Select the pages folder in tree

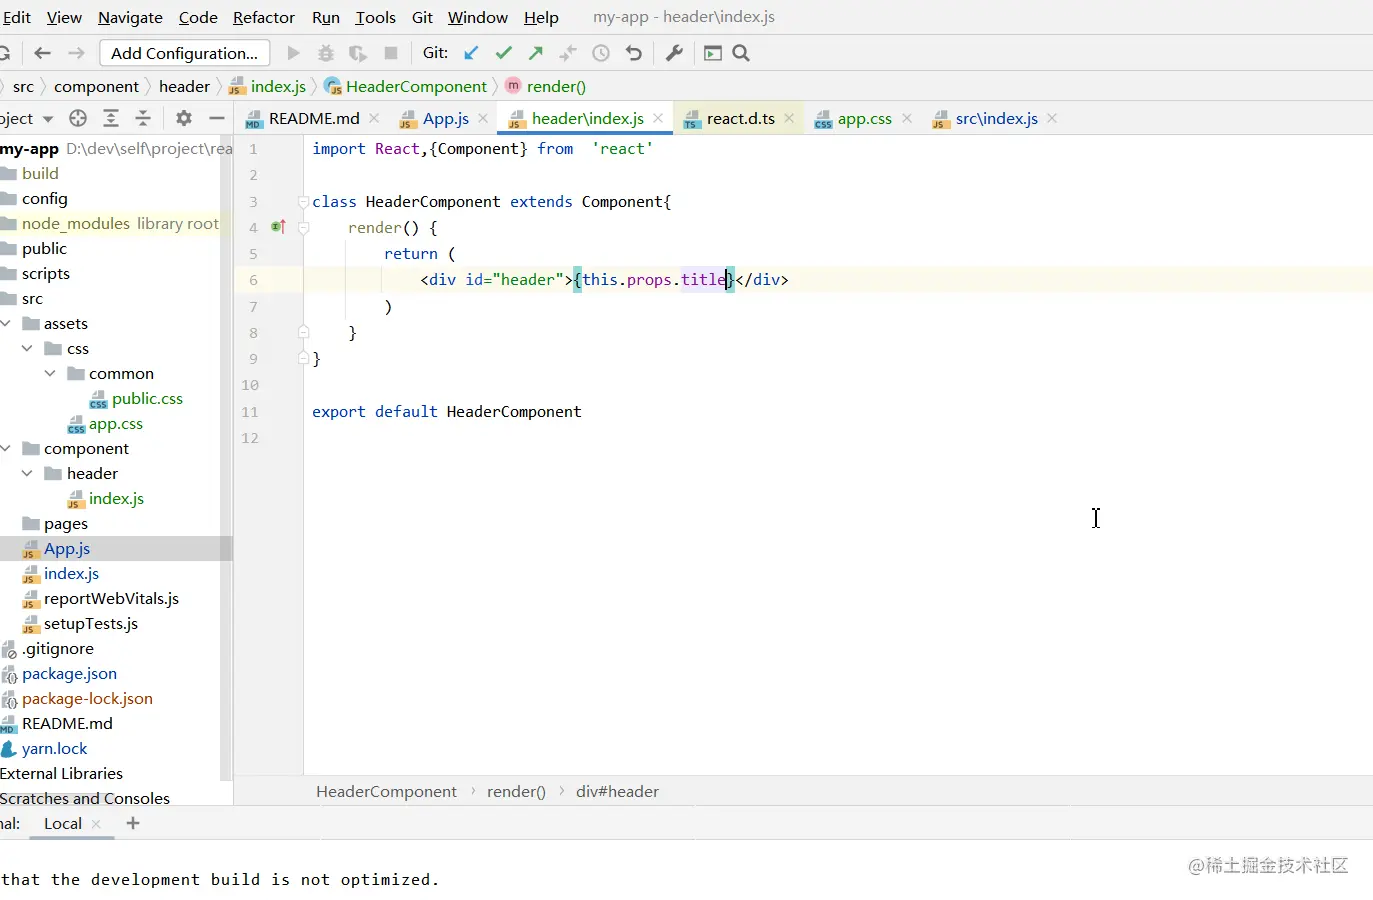tap(65, 523)
